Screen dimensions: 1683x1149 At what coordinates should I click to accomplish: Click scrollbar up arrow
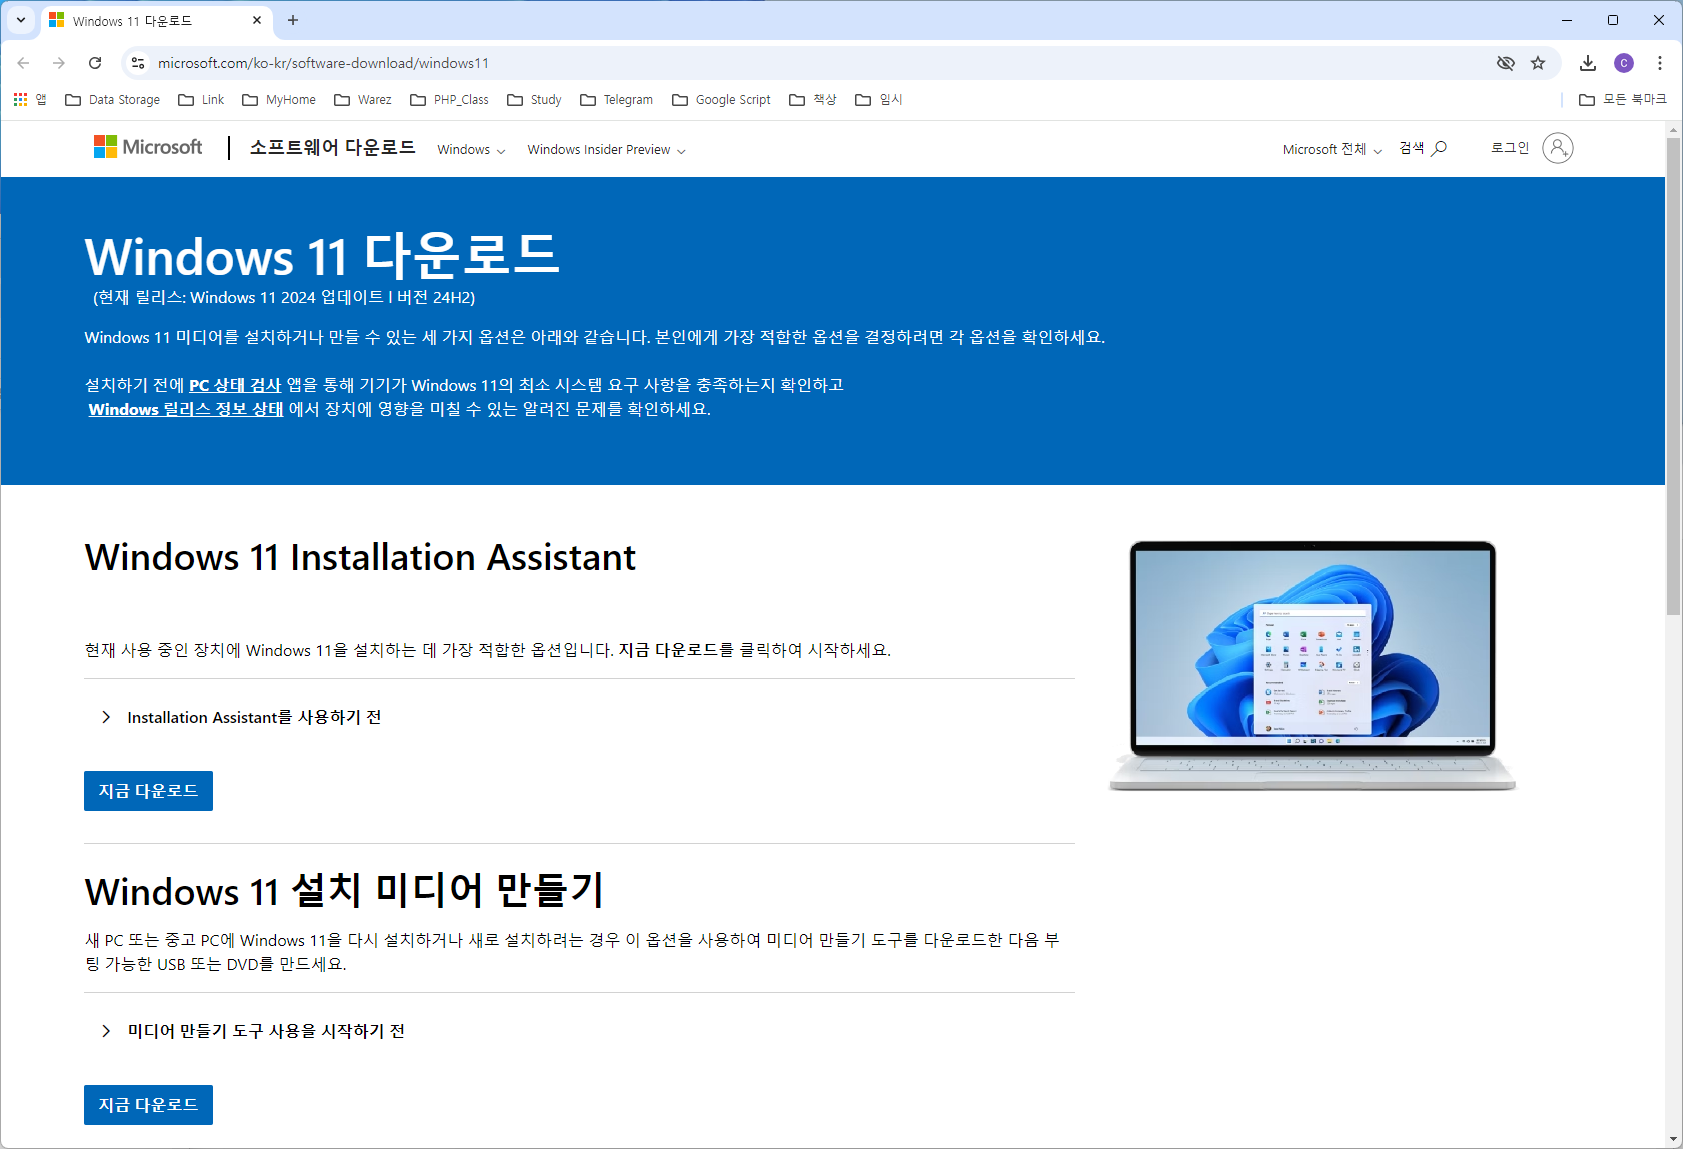pos(1673,130)
